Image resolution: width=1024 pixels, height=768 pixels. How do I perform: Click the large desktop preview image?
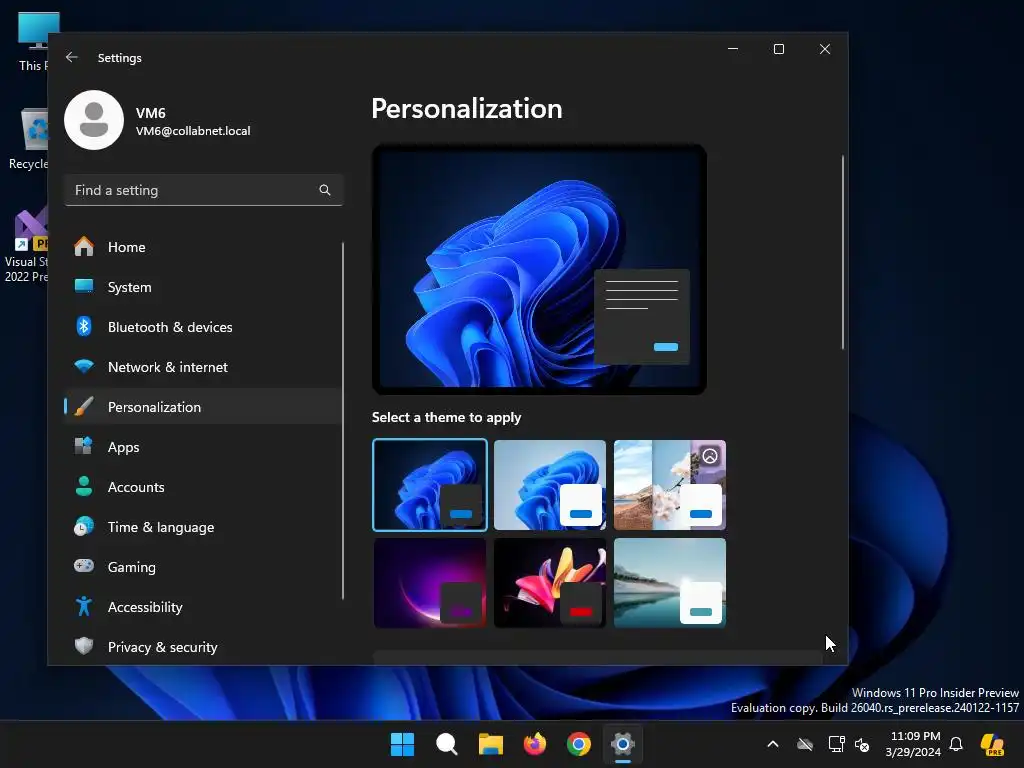coord(539,269)
